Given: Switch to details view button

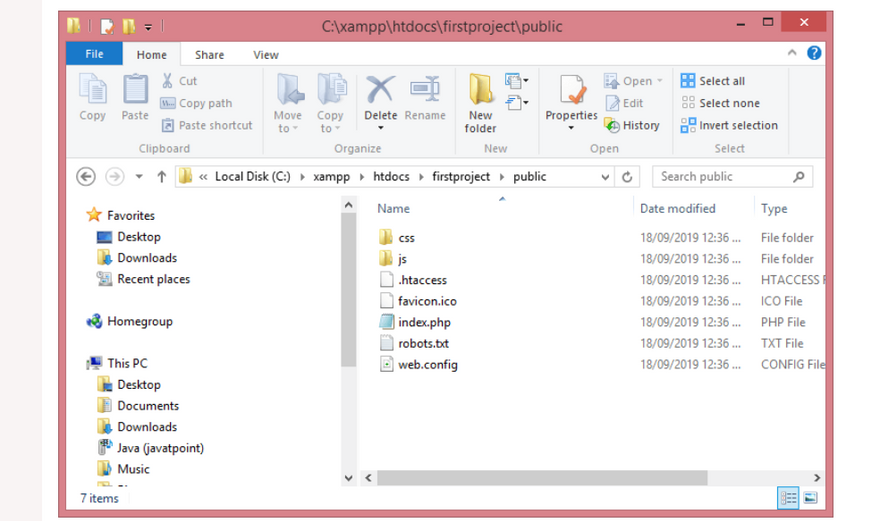Looking at the screenshot, I should (x=788, y=497).
